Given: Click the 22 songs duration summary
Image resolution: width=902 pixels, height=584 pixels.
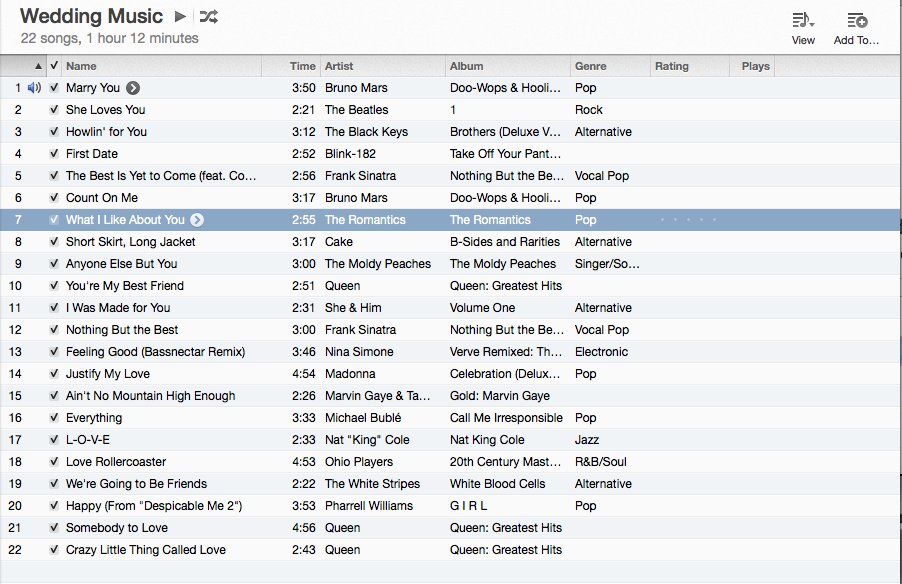Looking at the screenshot, I should click(109, 39).
